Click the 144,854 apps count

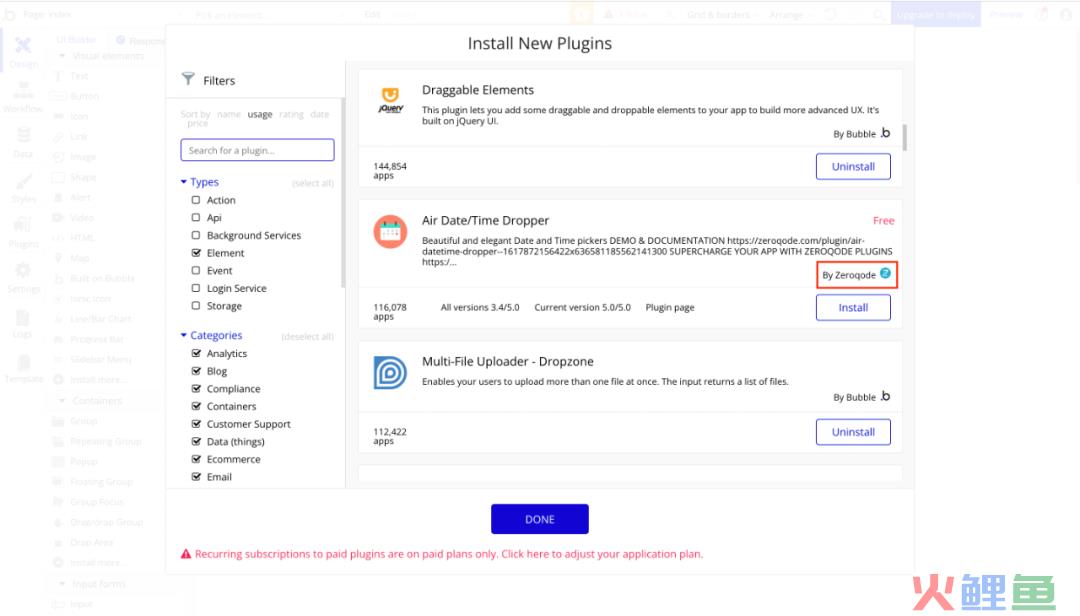click(390, 171)
